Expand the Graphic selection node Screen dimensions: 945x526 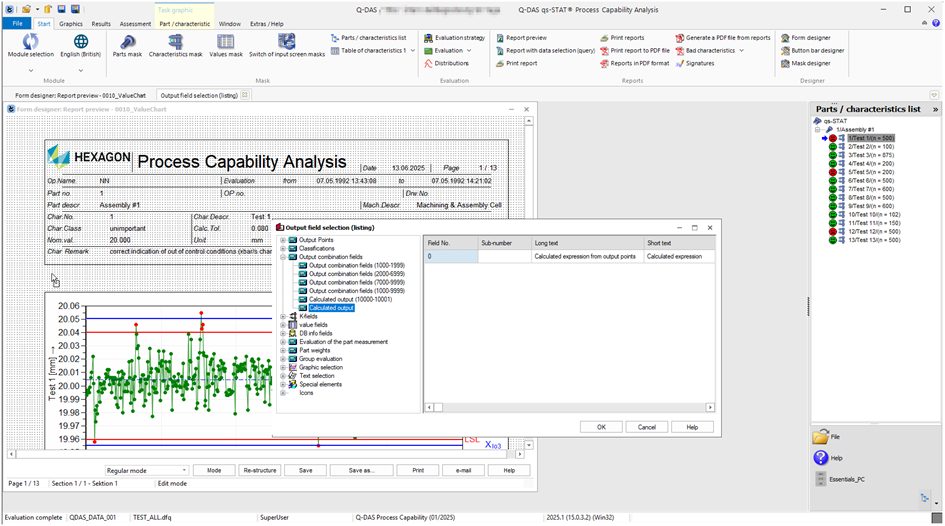283,367
